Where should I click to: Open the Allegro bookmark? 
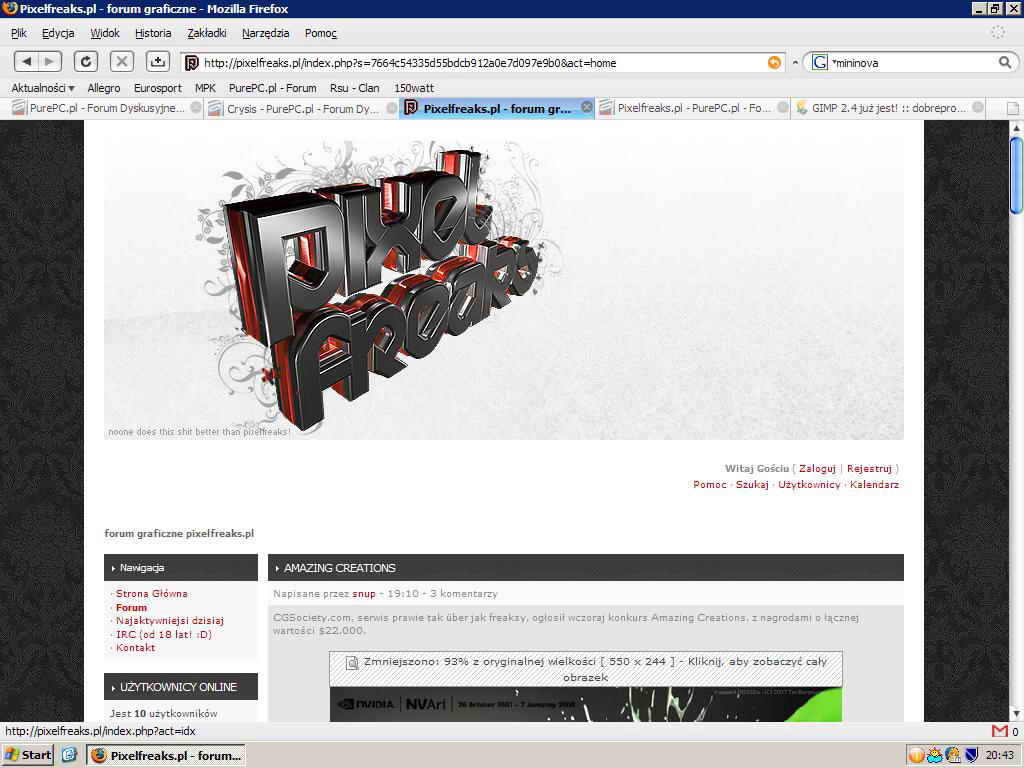pos(104,88)
